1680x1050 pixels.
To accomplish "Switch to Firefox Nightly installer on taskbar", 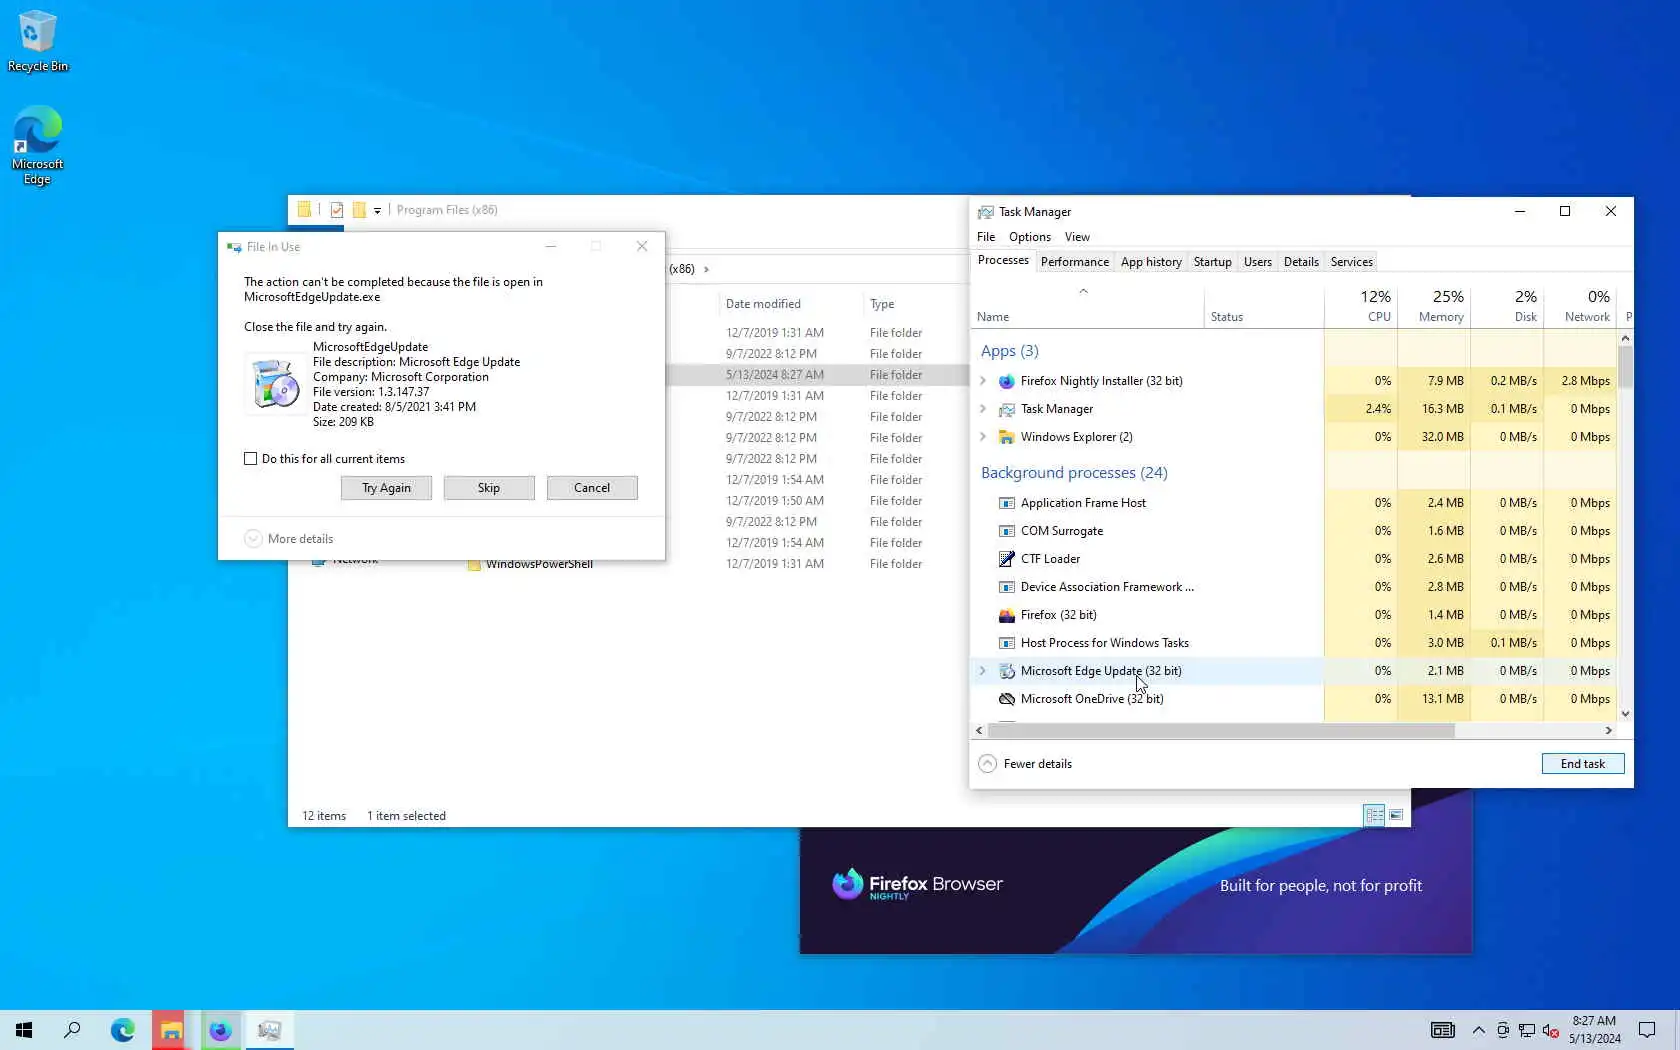I will click(x=220, y=1030).
